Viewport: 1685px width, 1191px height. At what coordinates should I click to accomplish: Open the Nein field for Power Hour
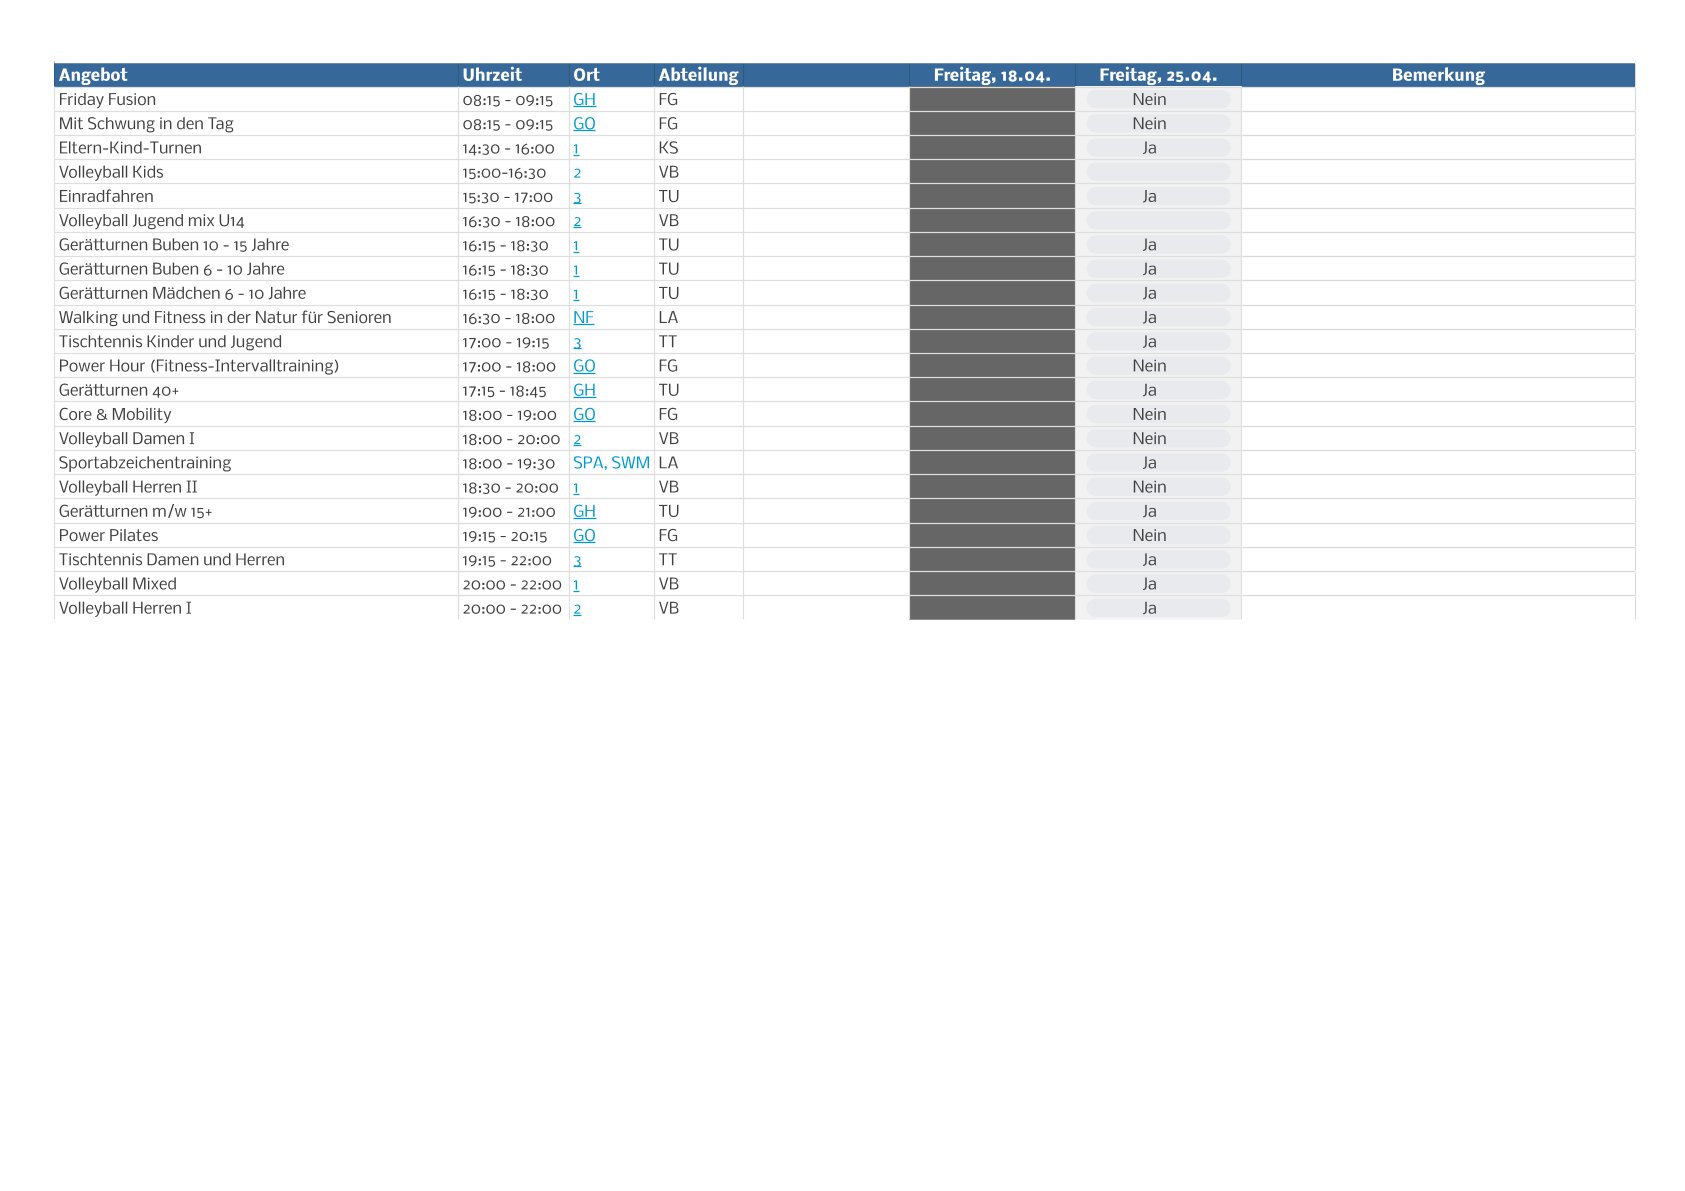[x=1158, y=366]
